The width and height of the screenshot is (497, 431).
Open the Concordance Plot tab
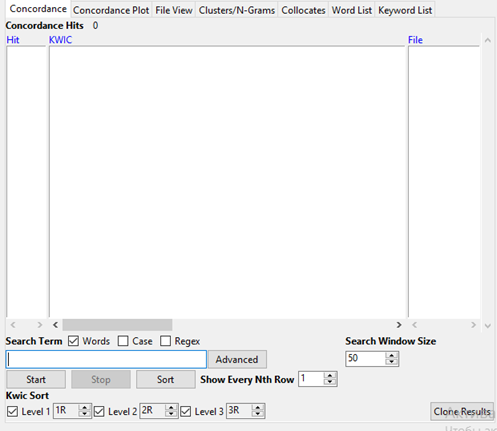click(111, 10)
